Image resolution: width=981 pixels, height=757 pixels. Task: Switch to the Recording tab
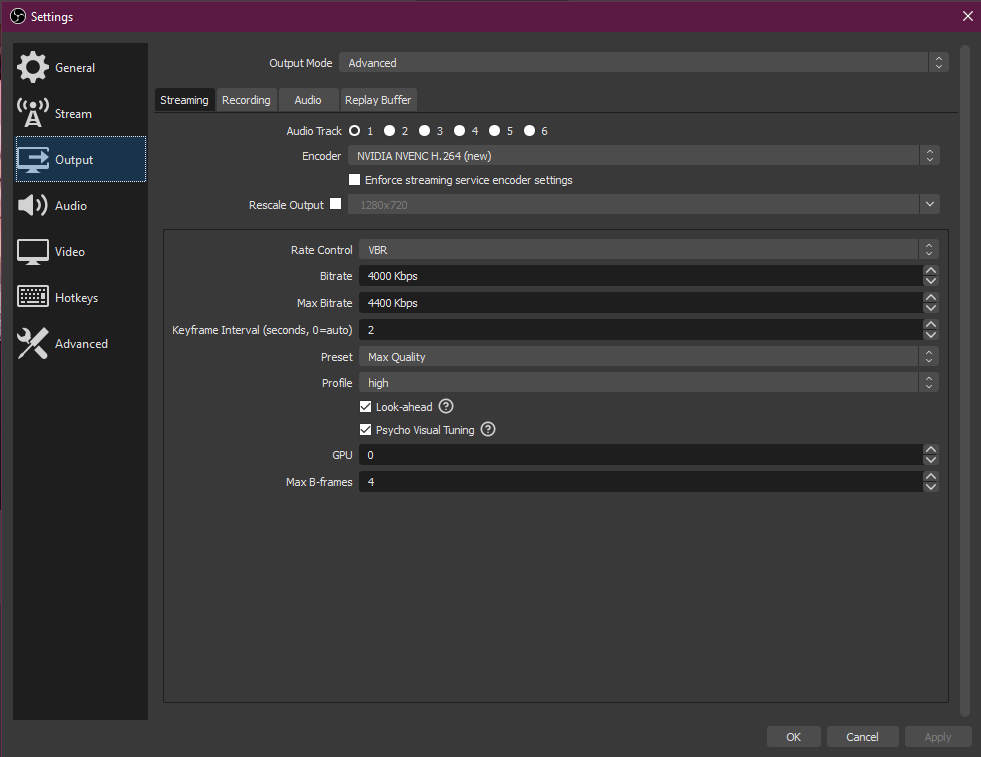pos(246,99)
